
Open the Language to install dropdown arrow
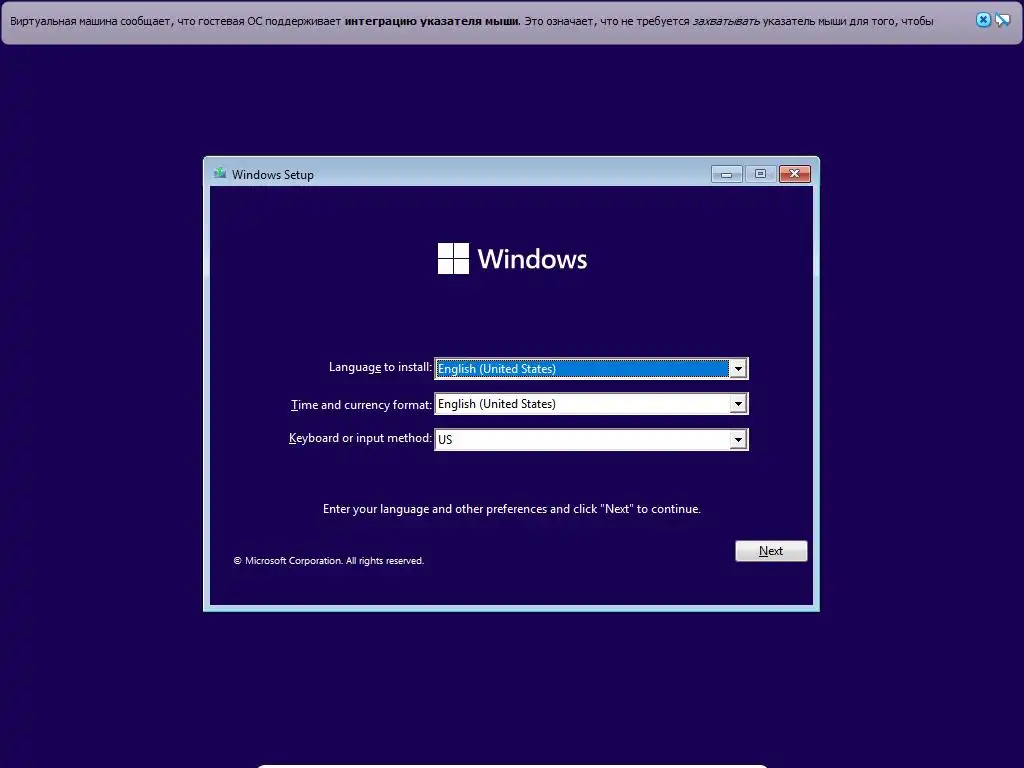(738, 369)
